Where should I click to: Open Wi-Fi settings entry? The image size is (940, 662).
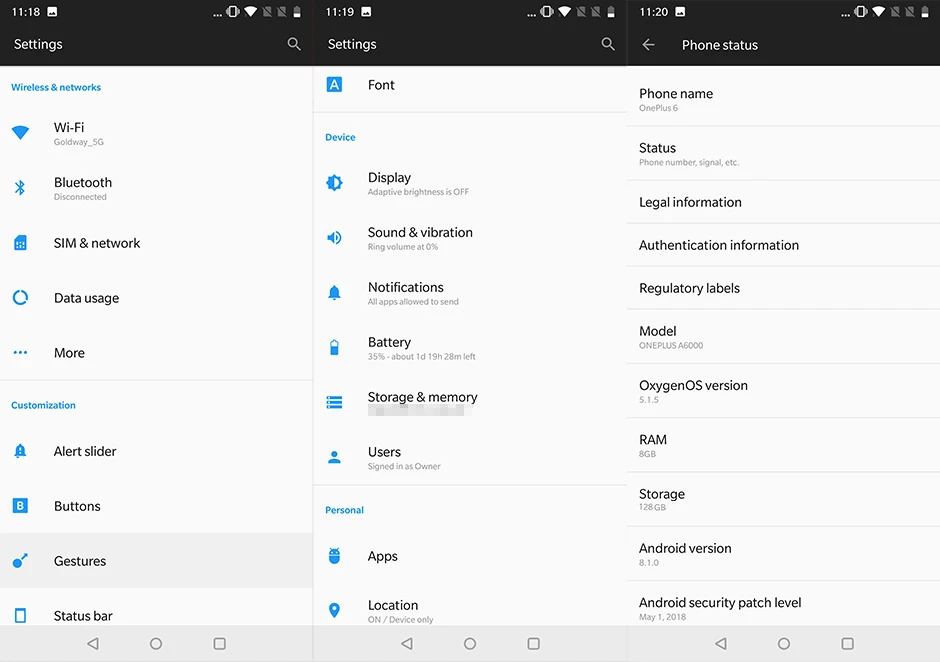(x=156, y=133)
